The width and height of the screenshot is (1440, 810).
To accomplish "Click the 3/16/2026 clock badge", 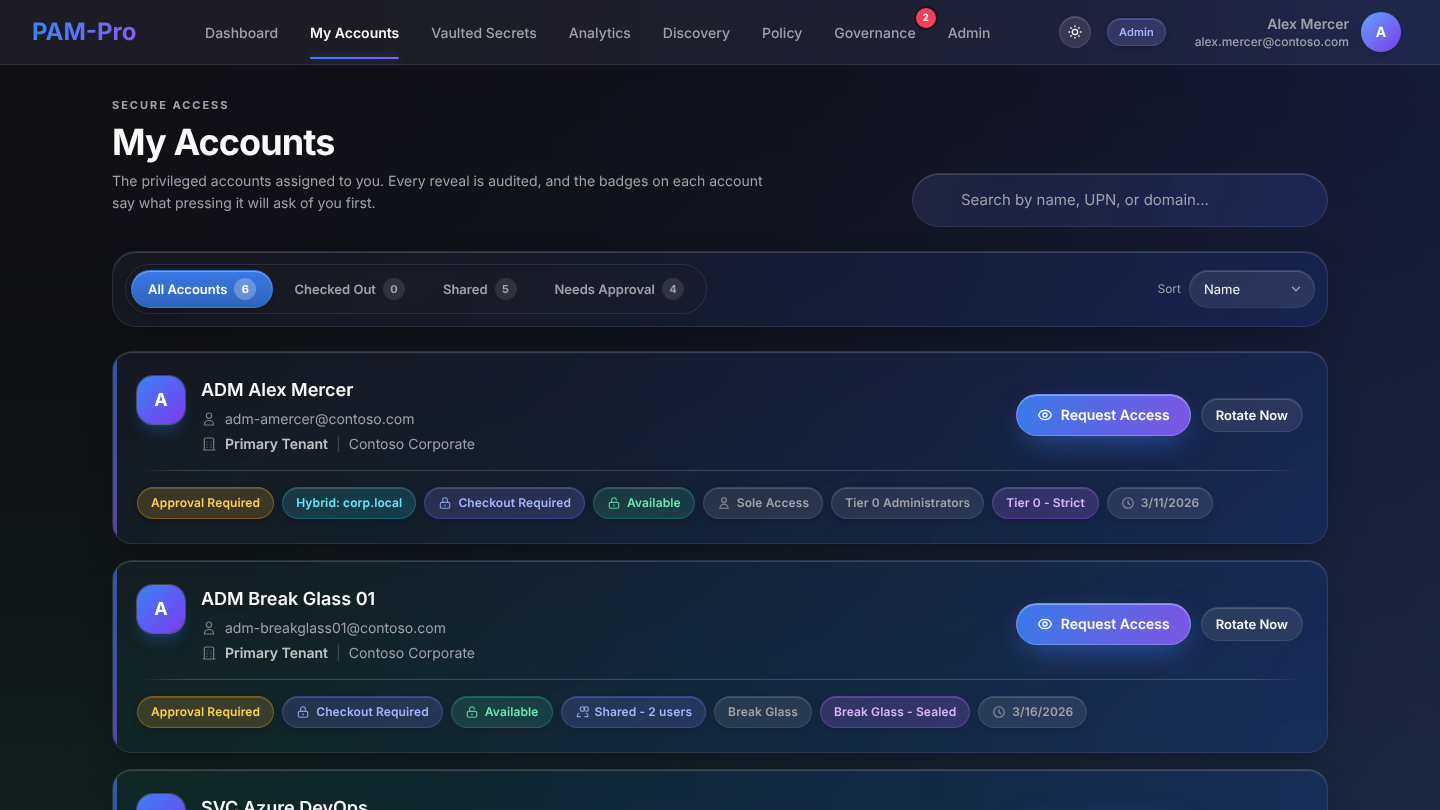I will coord(1033,712).
